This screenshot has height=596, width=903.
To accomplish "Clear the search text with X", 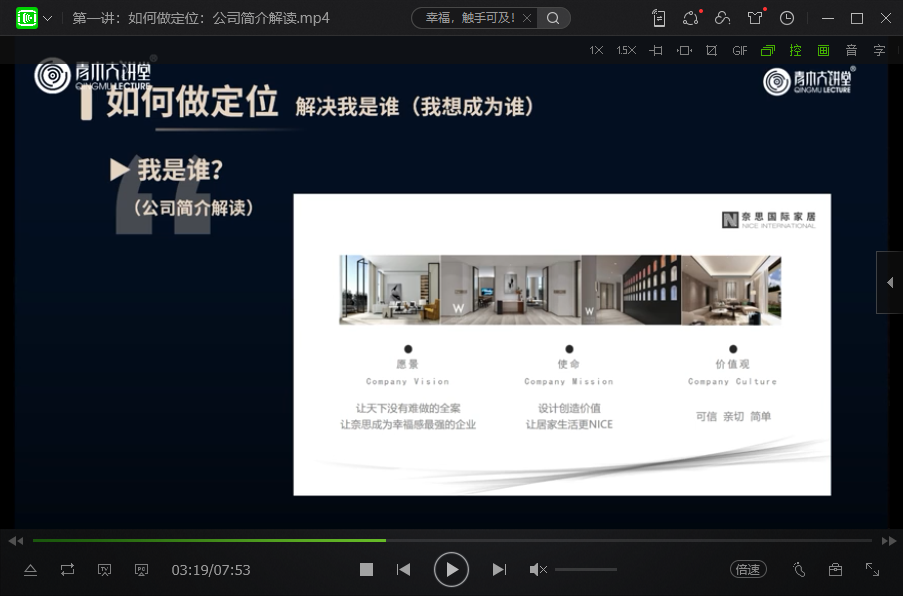I will (526, 18).
